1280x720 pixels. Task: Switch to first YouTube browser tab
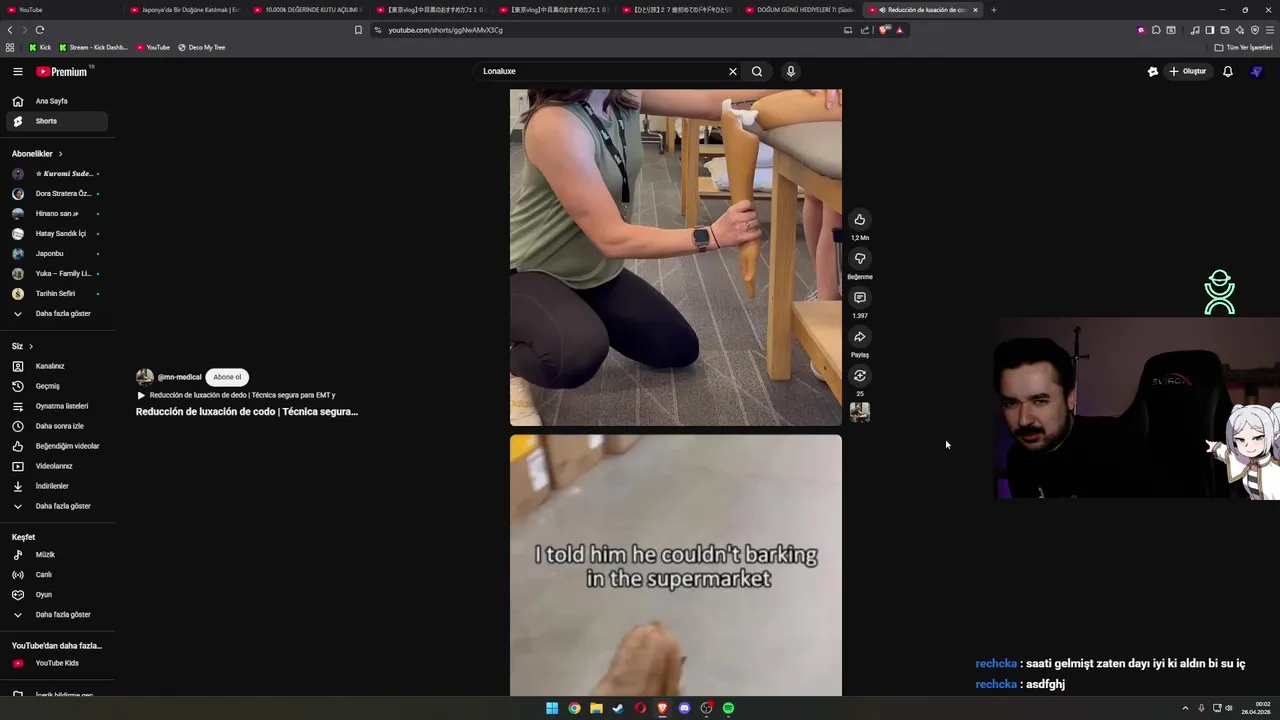[62, 10]
